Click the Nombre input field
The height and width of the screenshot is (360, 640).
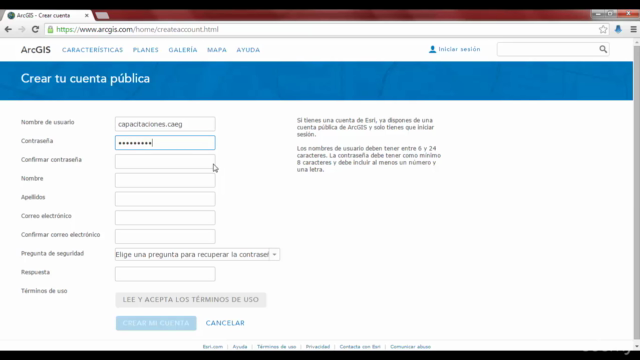click(x=165, y=180)
